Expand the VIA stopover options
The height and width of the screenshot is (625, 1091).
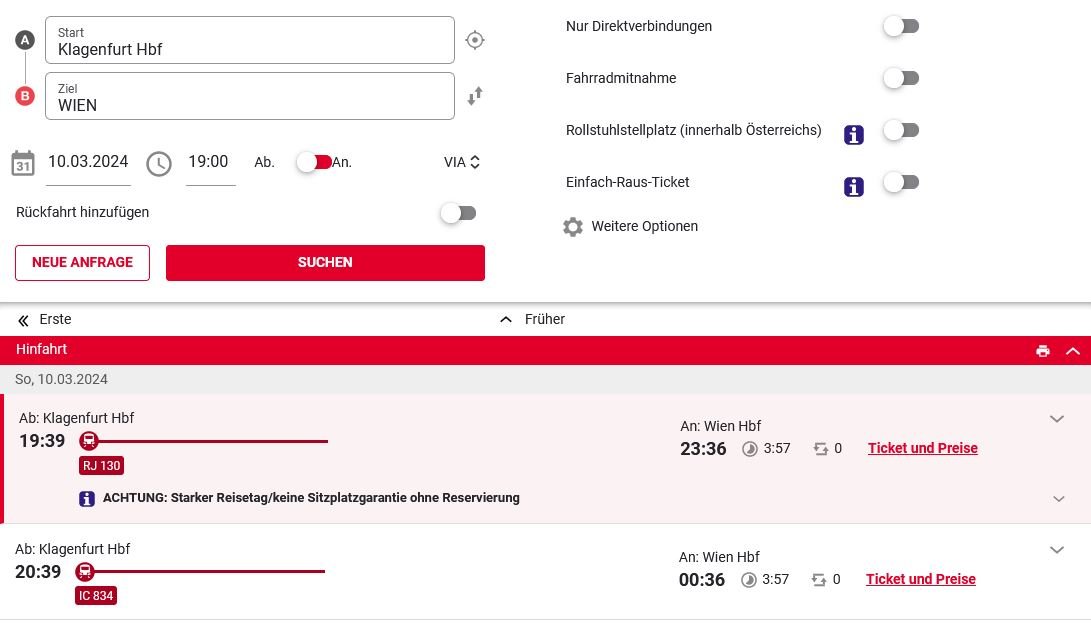tap(462, 162)
